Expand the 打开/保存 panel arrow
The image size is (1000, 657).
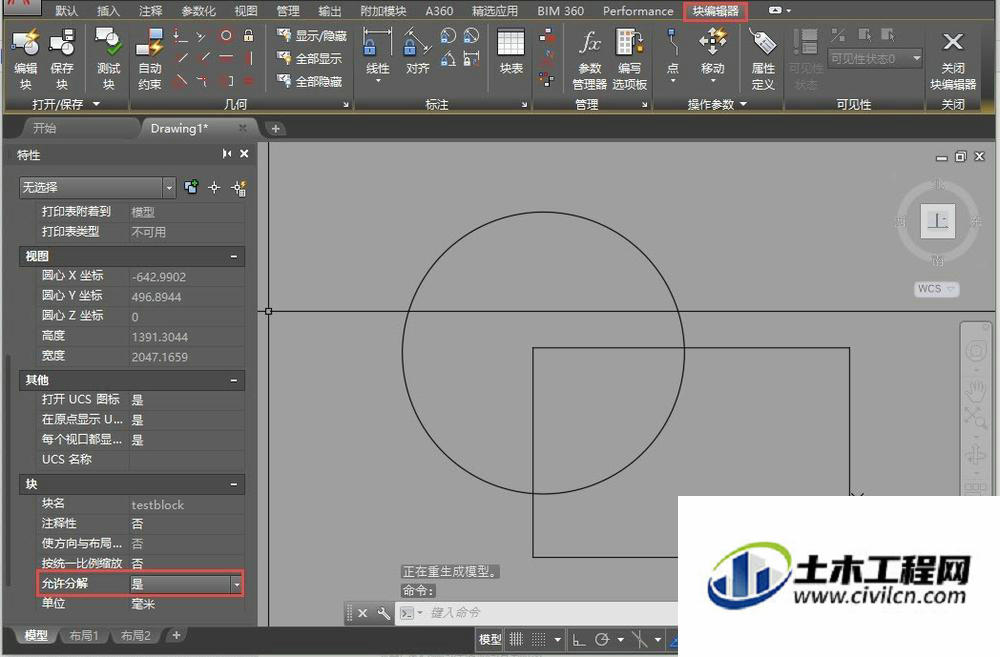pyautogui.click(x=96, y=104)
